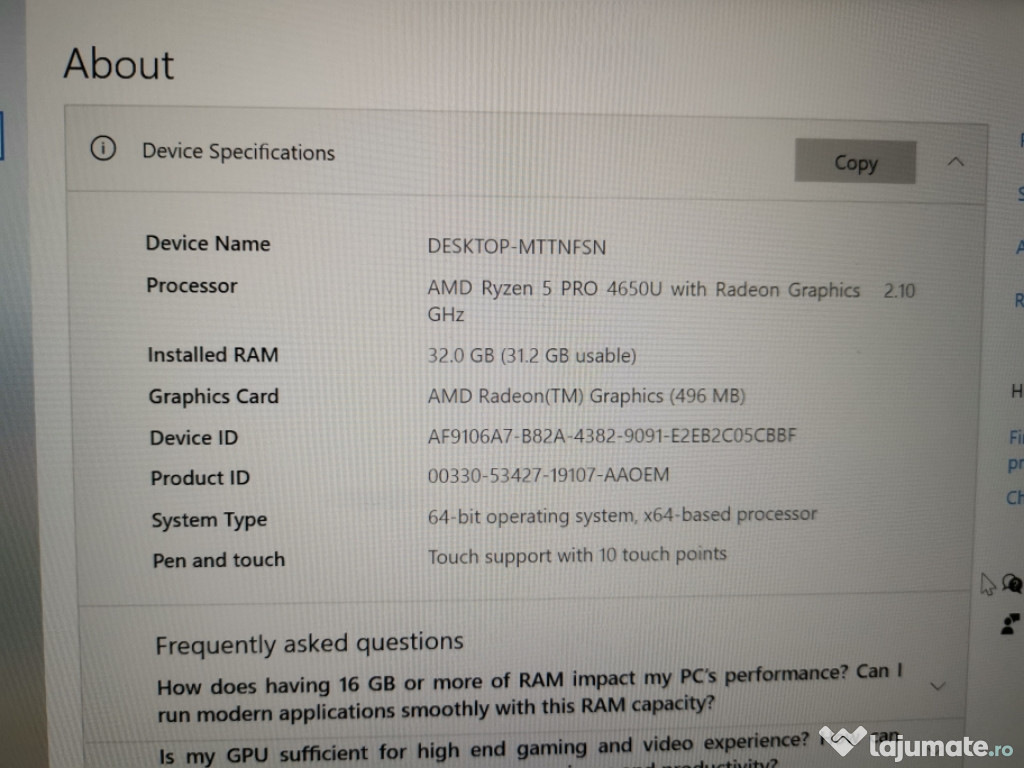Click the AMD Radeon Graphics card value
Viewport: 1024px width, 768px height.
(x=586, y=396)
